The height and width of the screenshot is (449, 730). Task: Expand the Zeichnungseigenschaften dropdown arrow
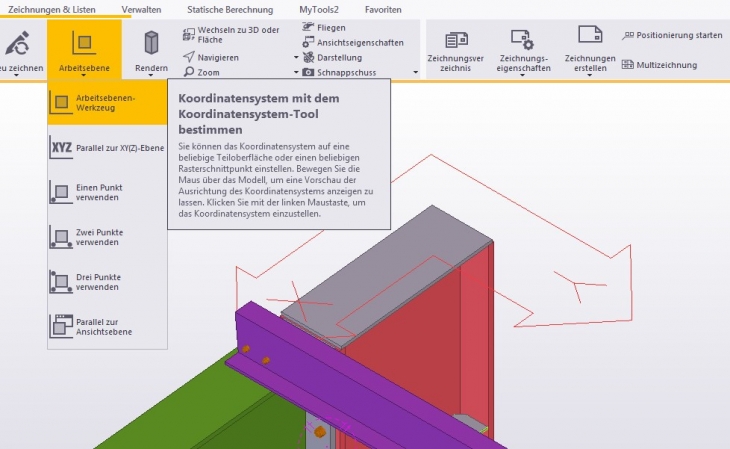point(522,75)
